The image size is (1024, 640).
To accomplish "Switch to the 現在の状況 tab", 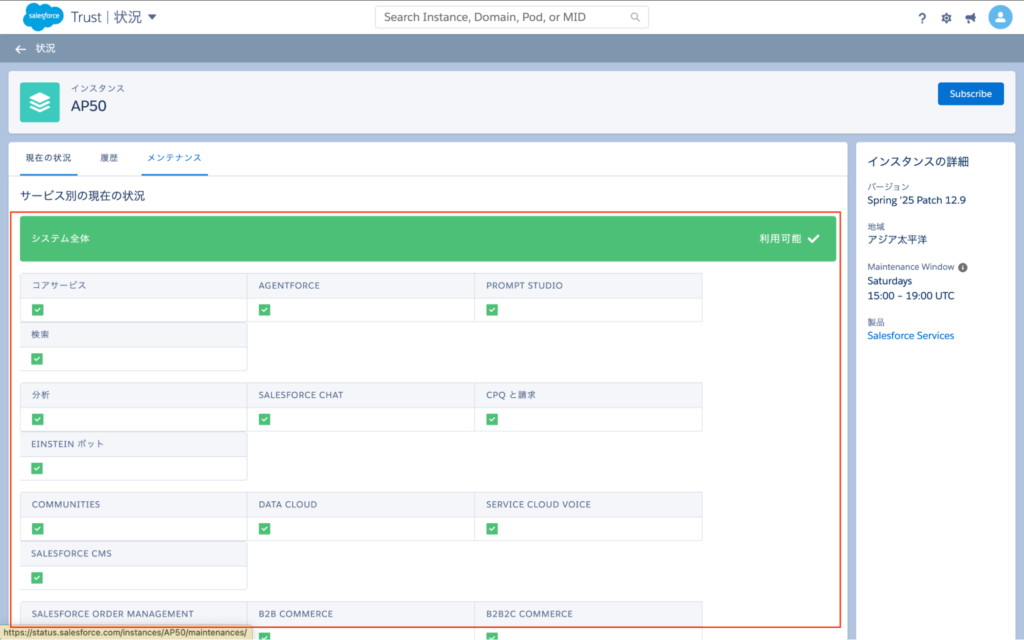I will 48,158.
